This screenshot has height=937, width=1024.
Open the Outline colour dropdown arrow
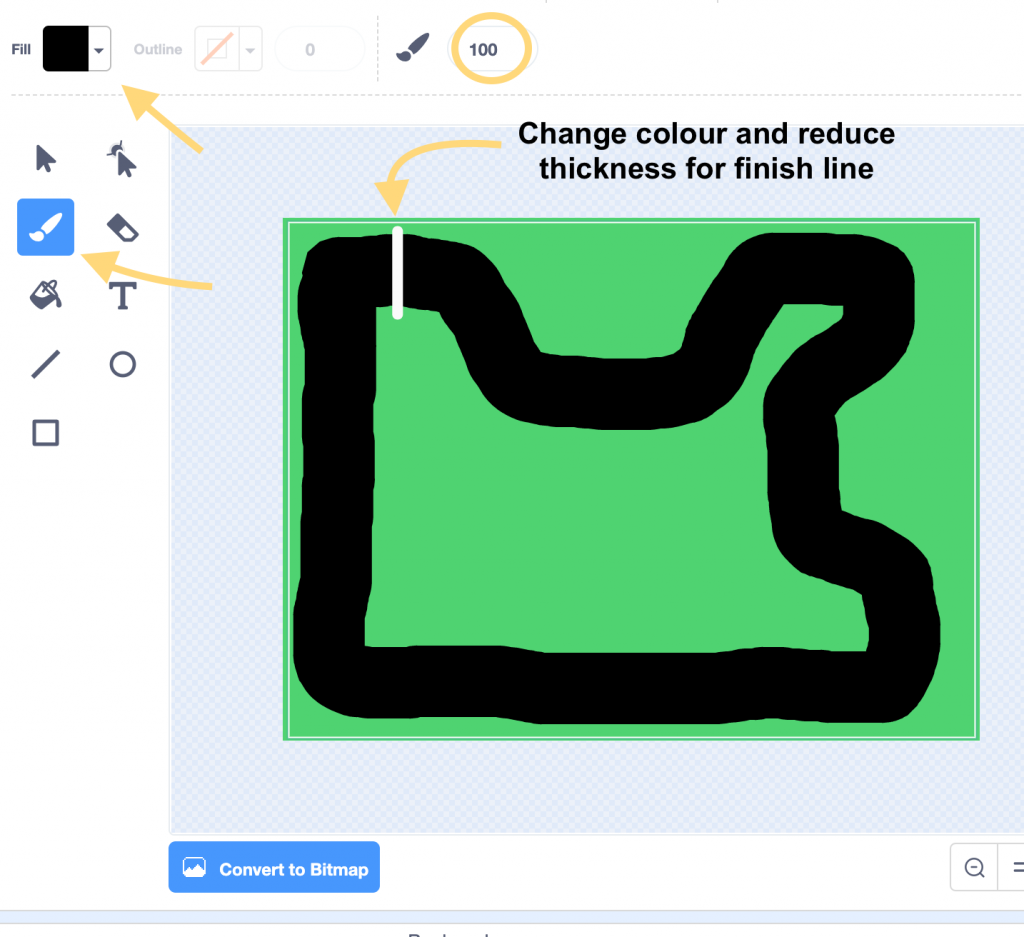250,49
